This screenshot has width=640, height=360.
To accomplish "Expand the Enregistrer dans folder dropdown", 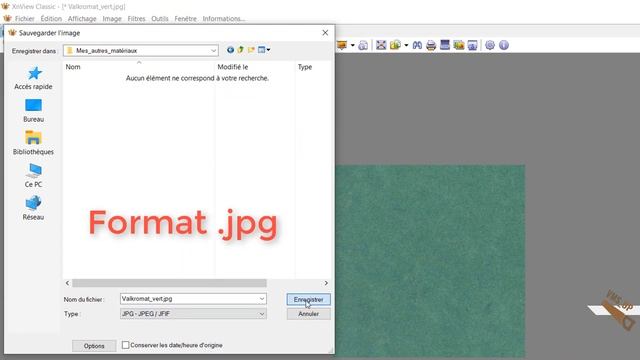I will pos(213,51).
